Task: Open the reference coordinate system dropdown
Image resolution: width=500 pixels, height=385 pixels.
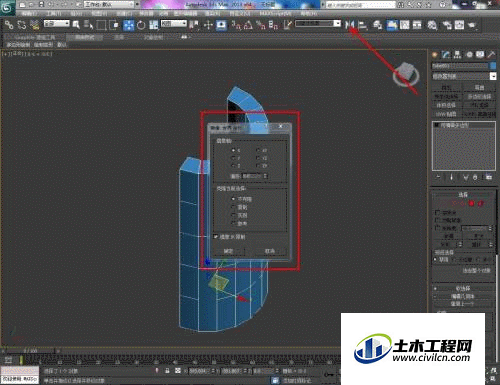Action: pos(174,24)
